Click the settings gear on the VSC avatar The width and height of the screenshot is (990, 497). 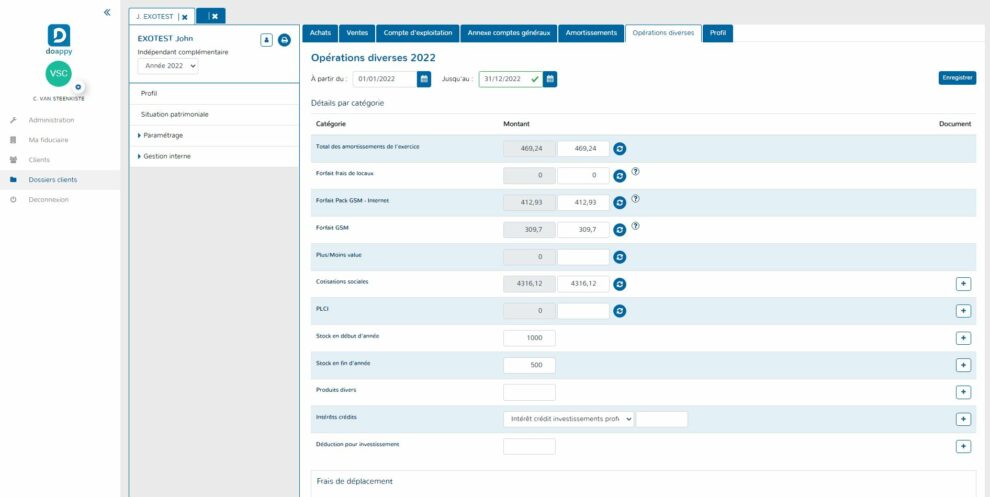[x=78, y=88]
